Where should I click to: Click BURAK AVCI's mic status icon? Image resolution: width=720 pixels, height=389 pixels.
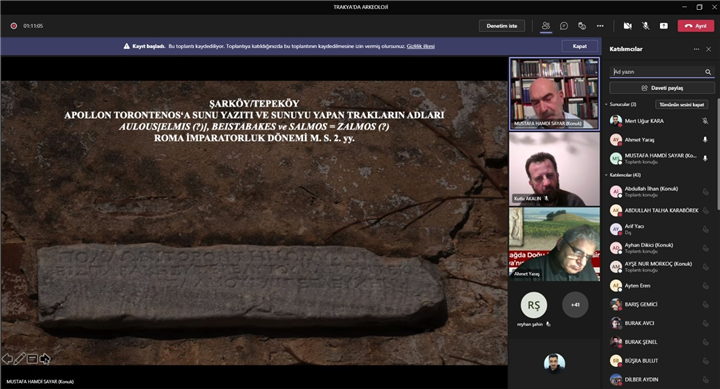(x=705, y=323)
